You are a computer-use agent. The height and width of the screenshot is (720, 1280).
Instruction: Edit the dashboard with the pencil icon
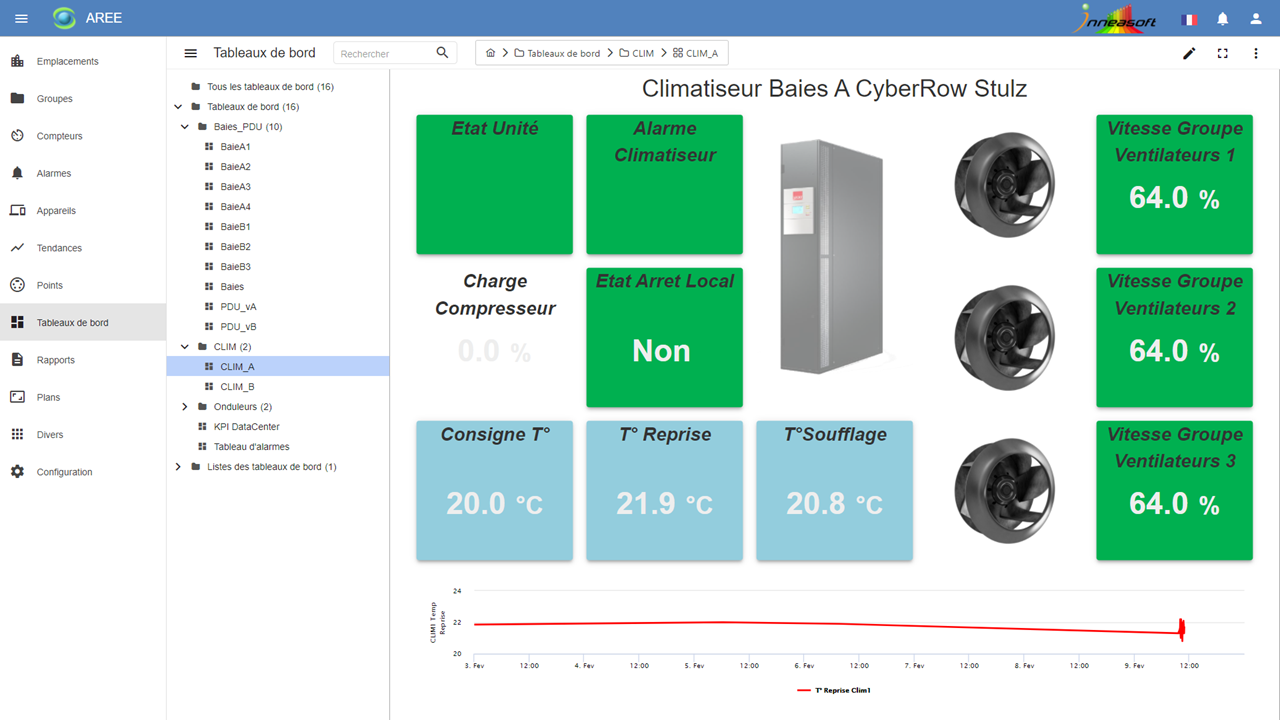tap(1189, 53)
